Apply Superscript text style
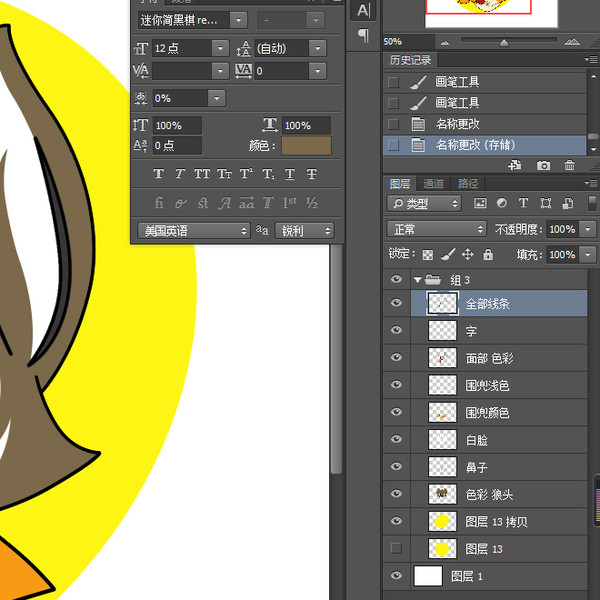The image size is (600, 600). [x=246, y=174]
